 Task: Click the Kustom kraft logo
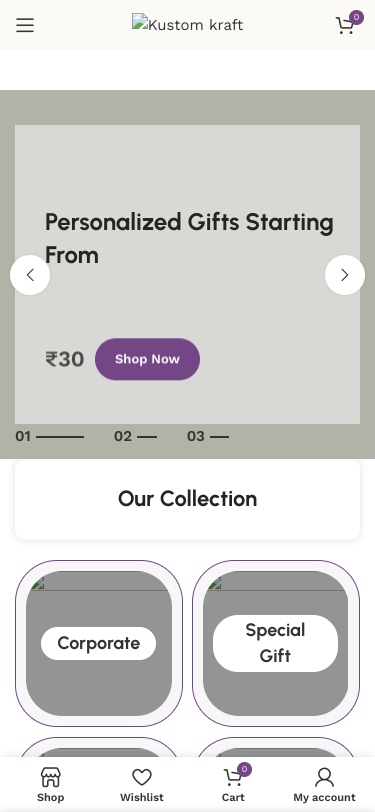pyautogui.click(x=188, y=24)
